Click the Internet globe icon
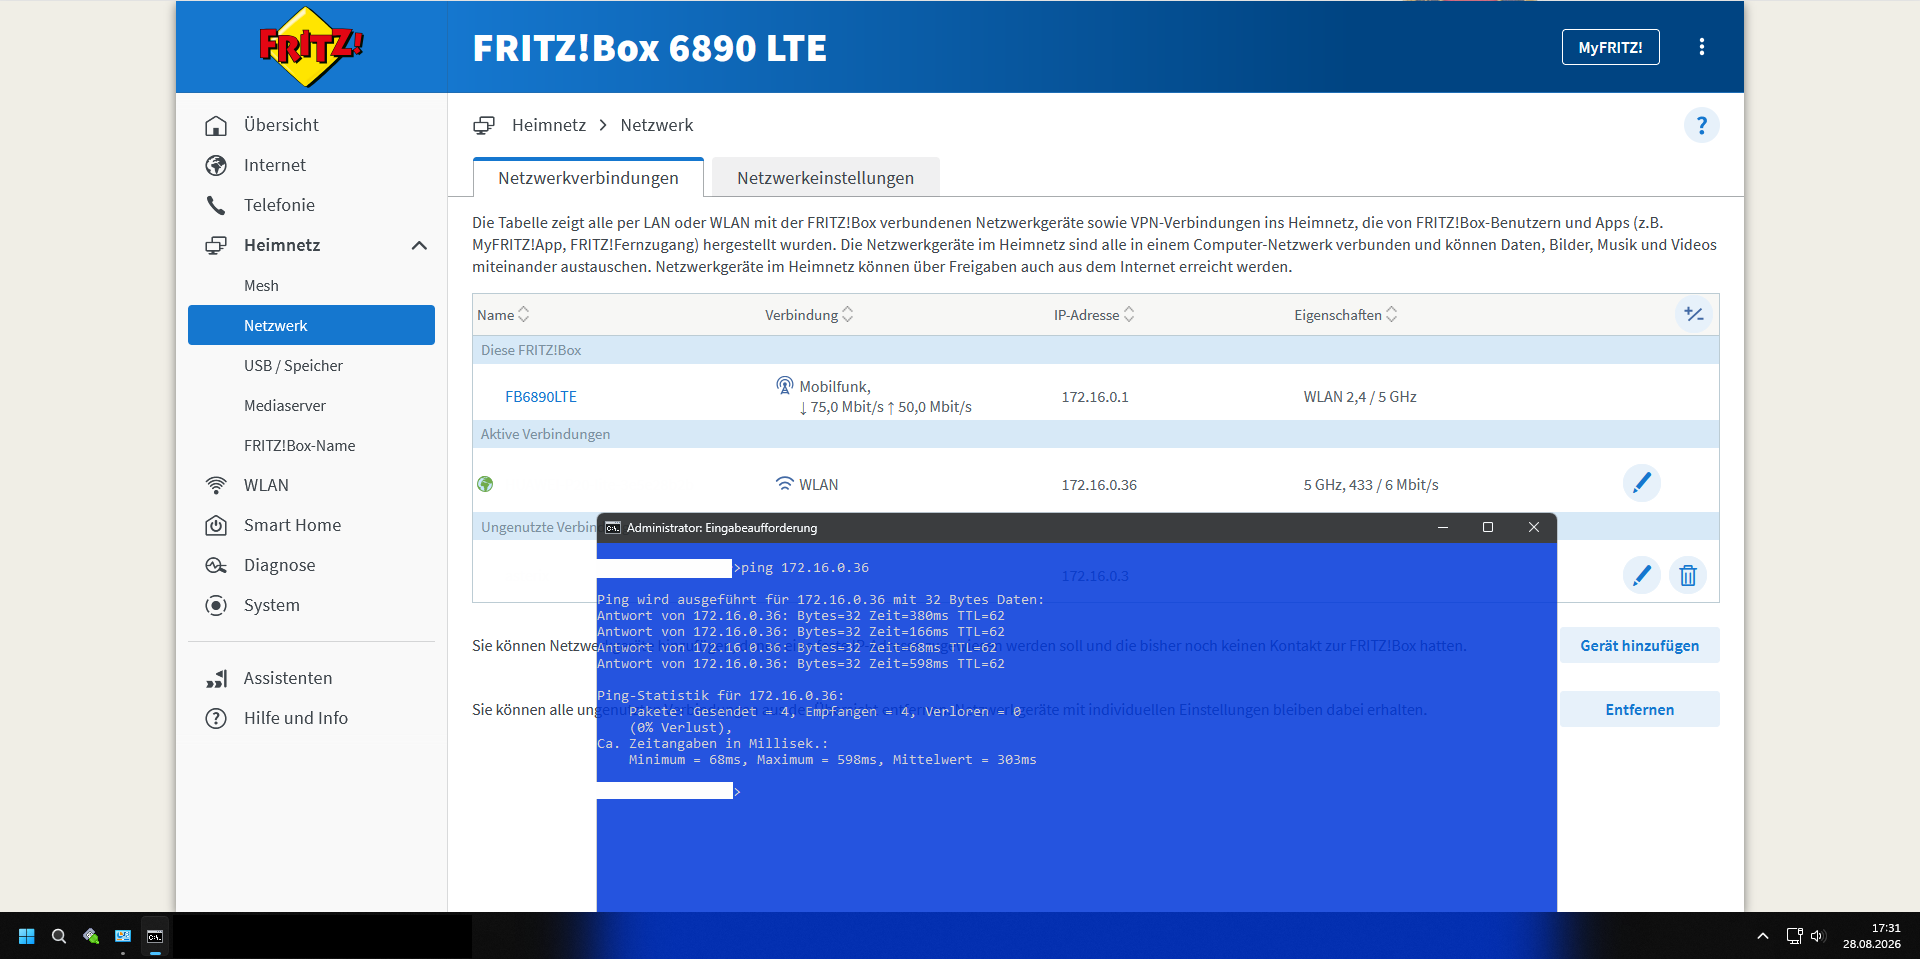1920x959 pixels. [216, 165]
